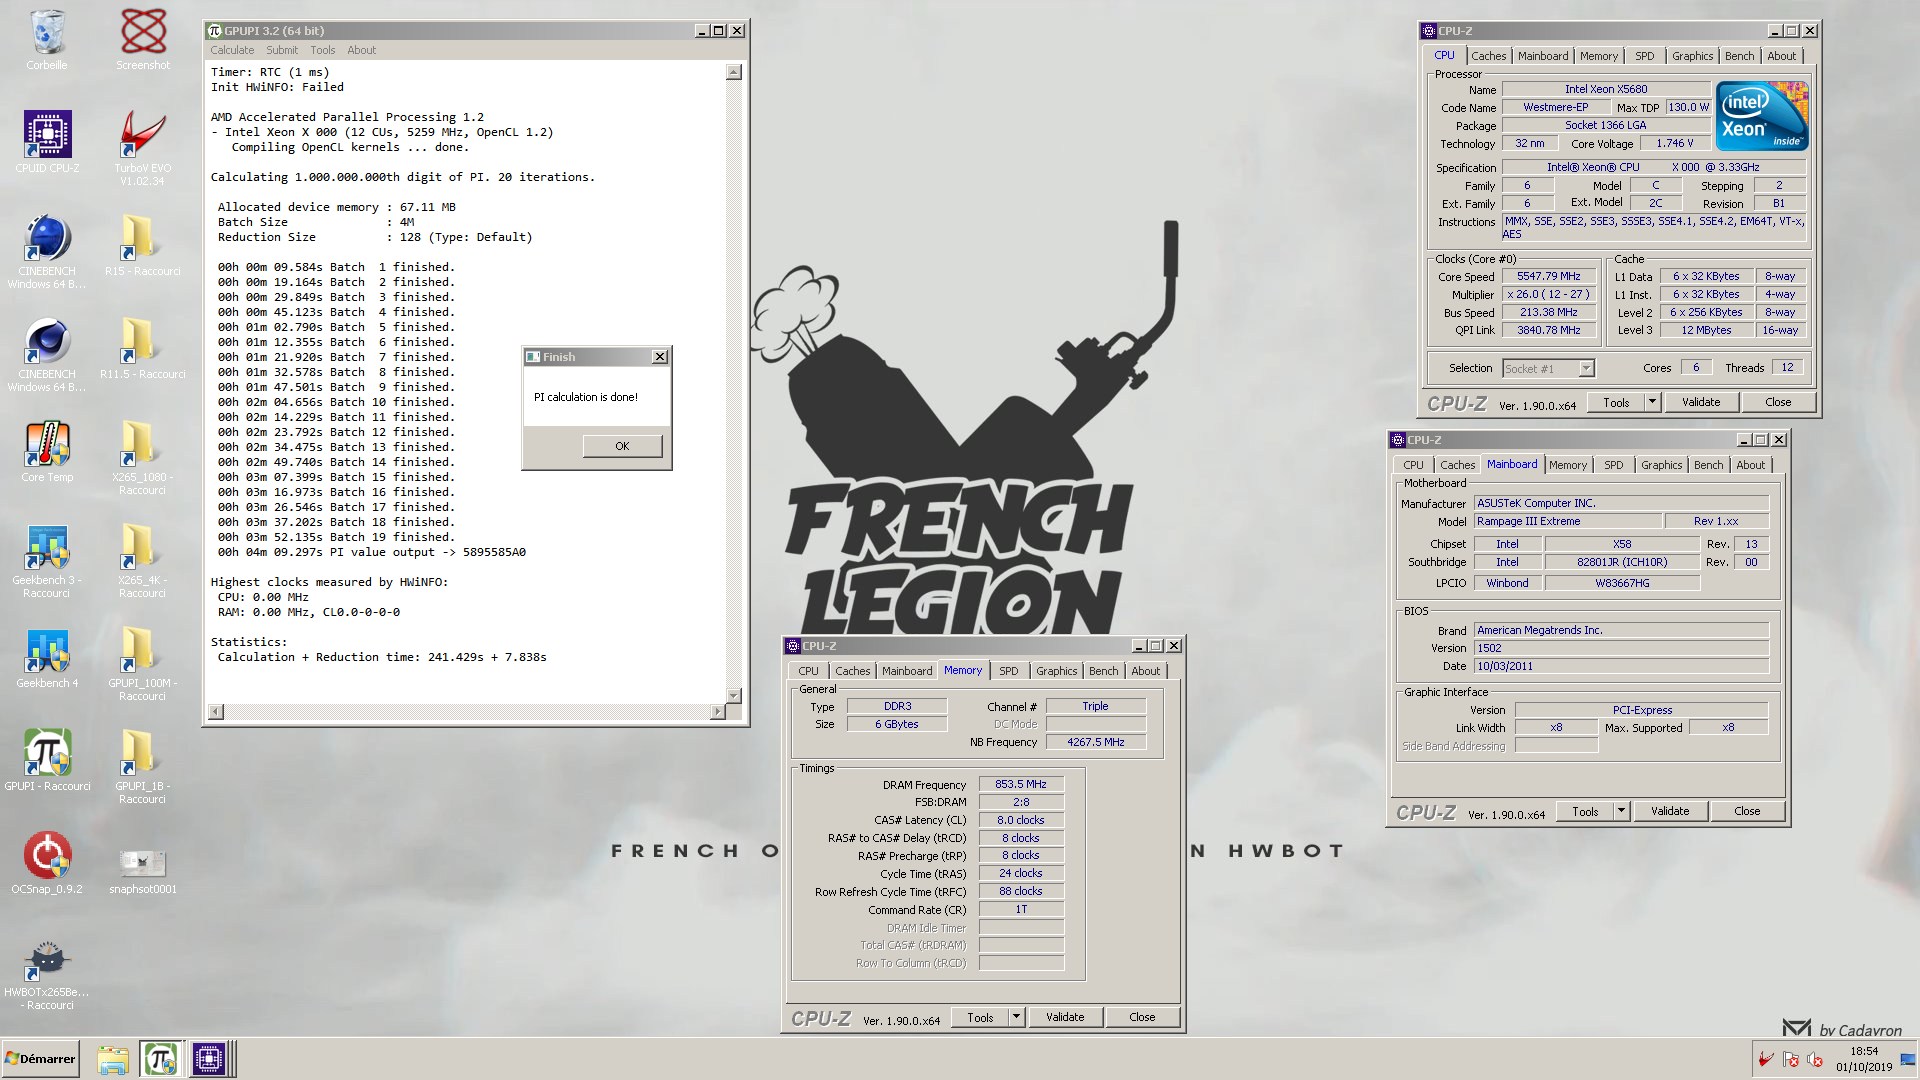Open GPUPI_1B - Raccourci folder
Viewport: 1920px width, 1080px height.
tap(143, 767)
